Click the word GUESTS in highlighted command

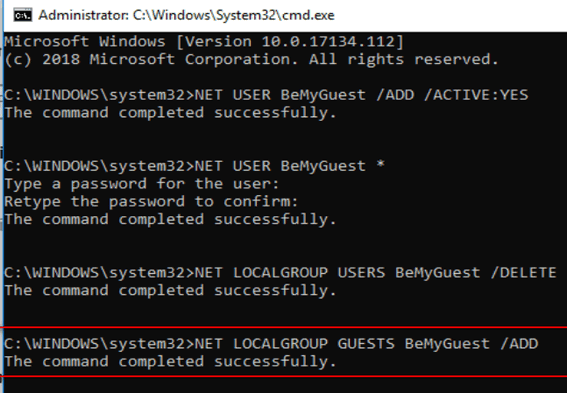coord(366,343)
